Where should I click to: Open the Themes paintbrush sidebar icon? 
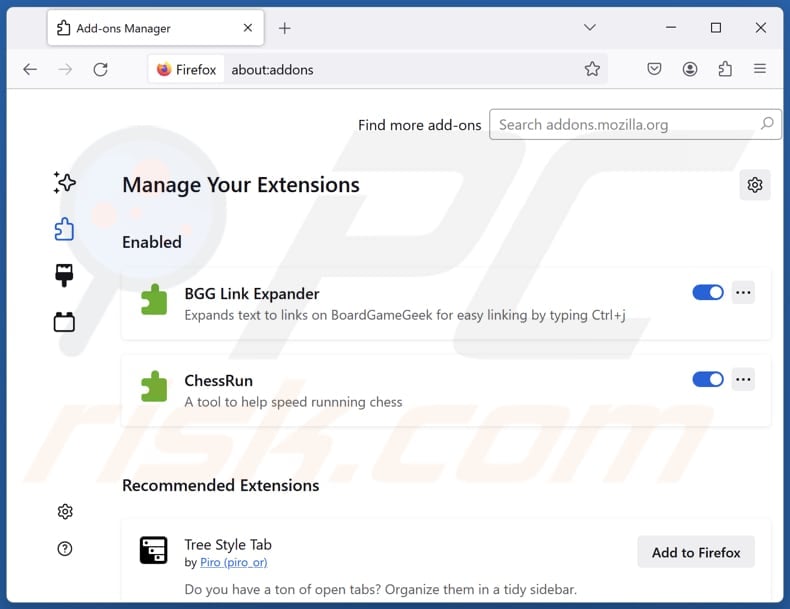(65, 276)
